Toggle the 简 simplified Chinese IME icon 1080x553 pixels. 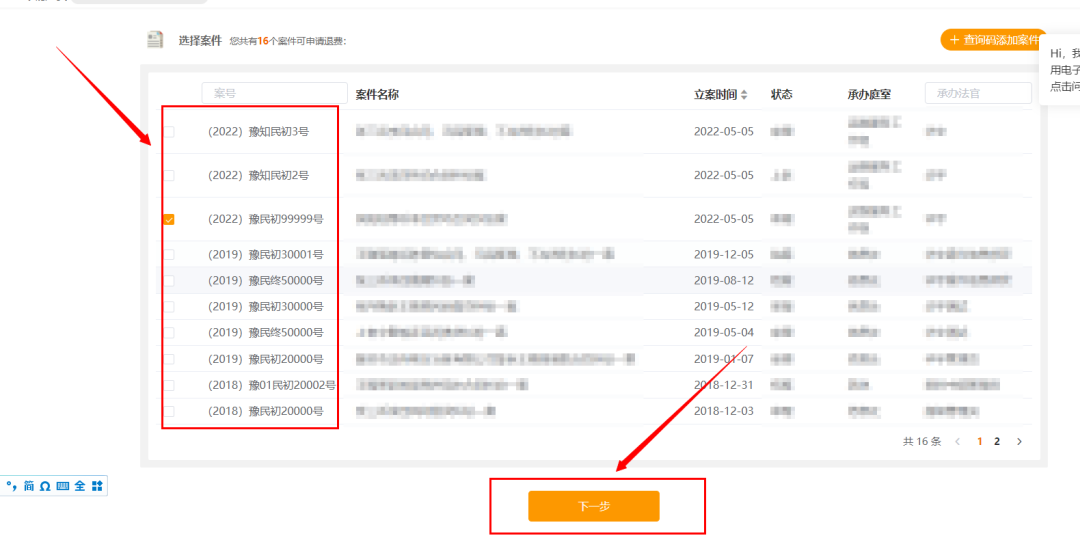(x=29, y=486)
